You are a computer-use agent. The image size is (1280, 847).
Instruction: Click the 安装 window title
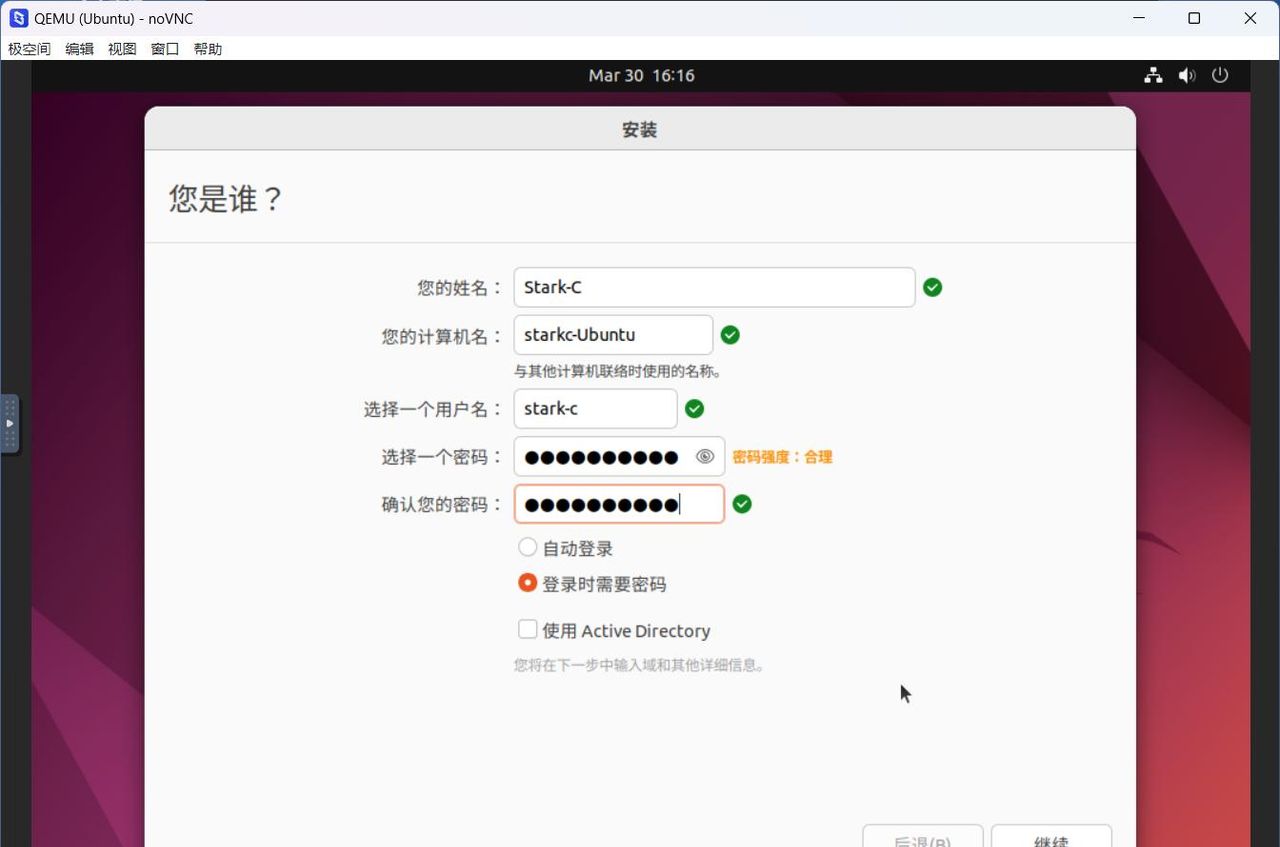[640, 130]
